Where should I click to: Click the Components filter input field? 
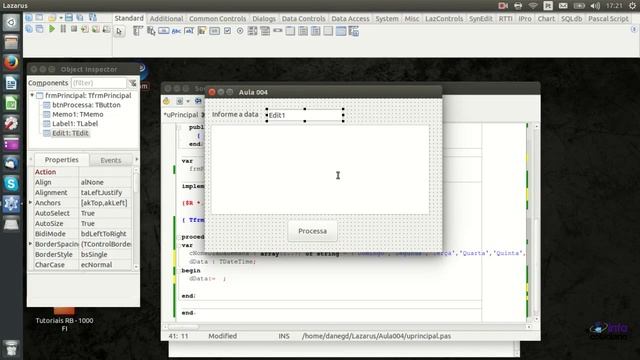coord(99,83)
